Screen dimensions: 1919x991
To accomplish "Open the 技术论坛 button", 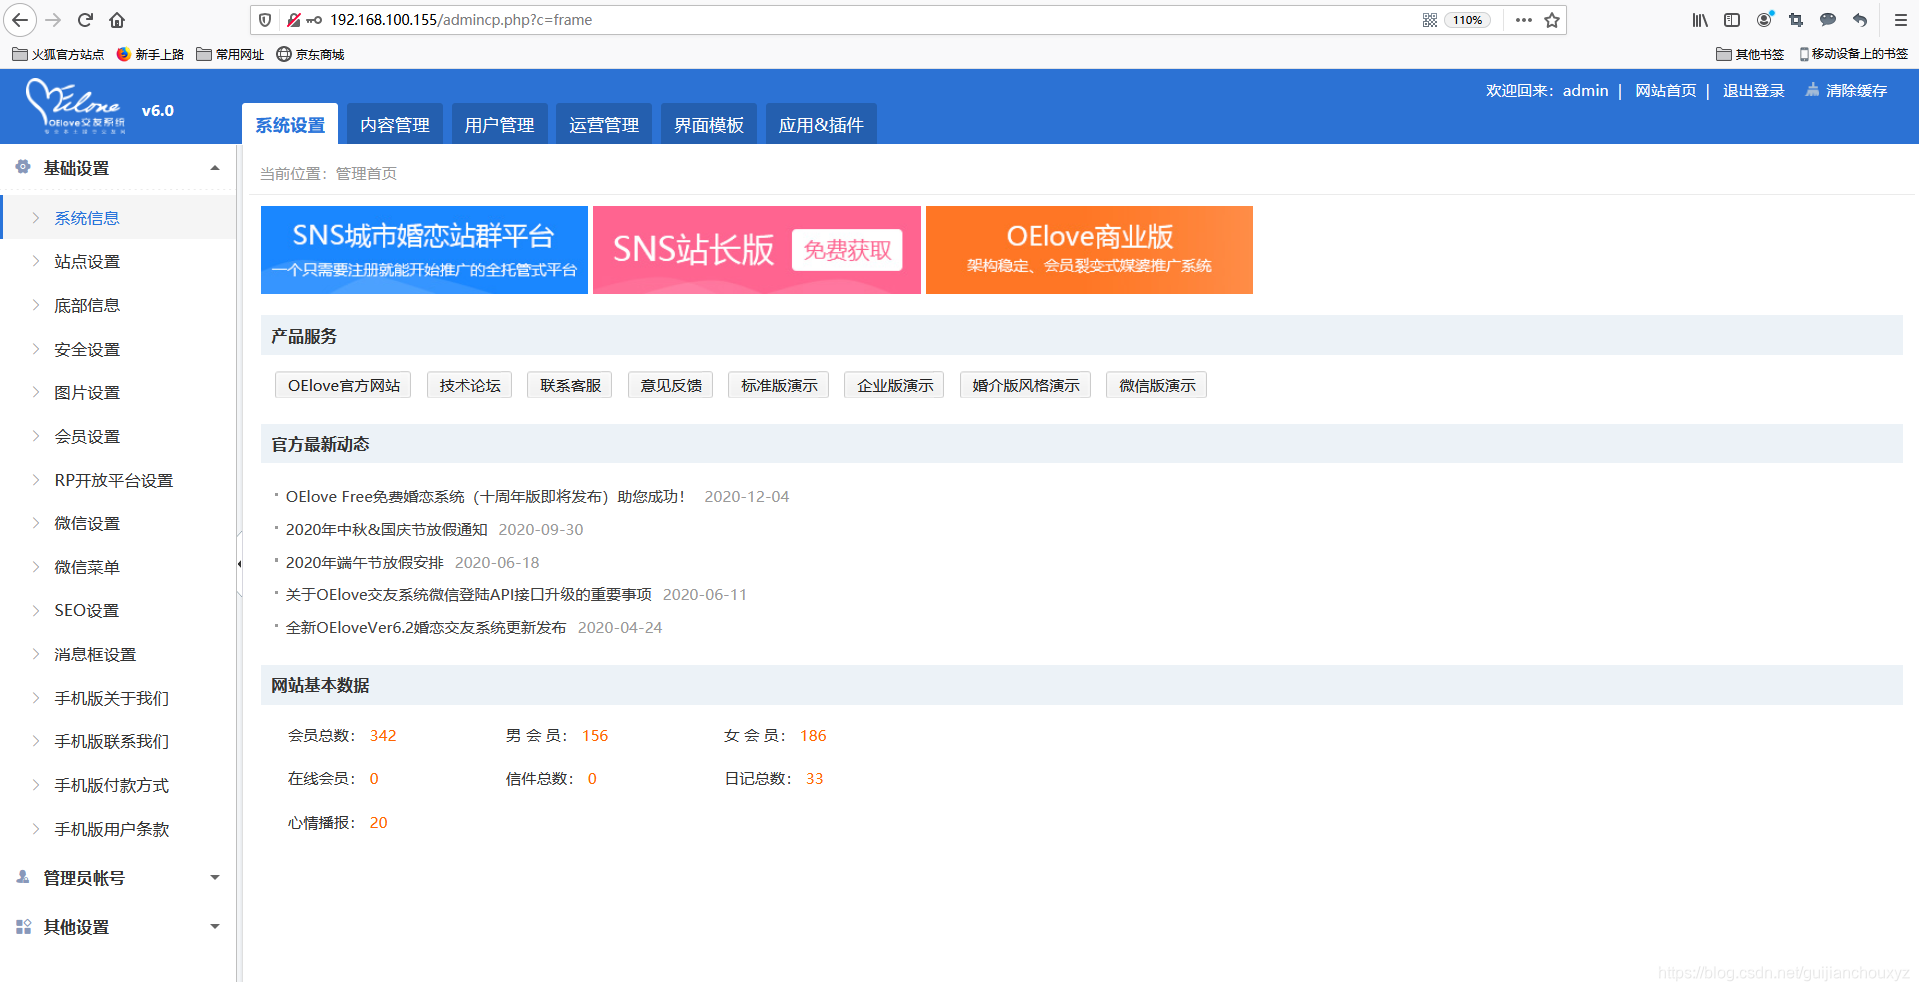I will (x=470, y=385).
